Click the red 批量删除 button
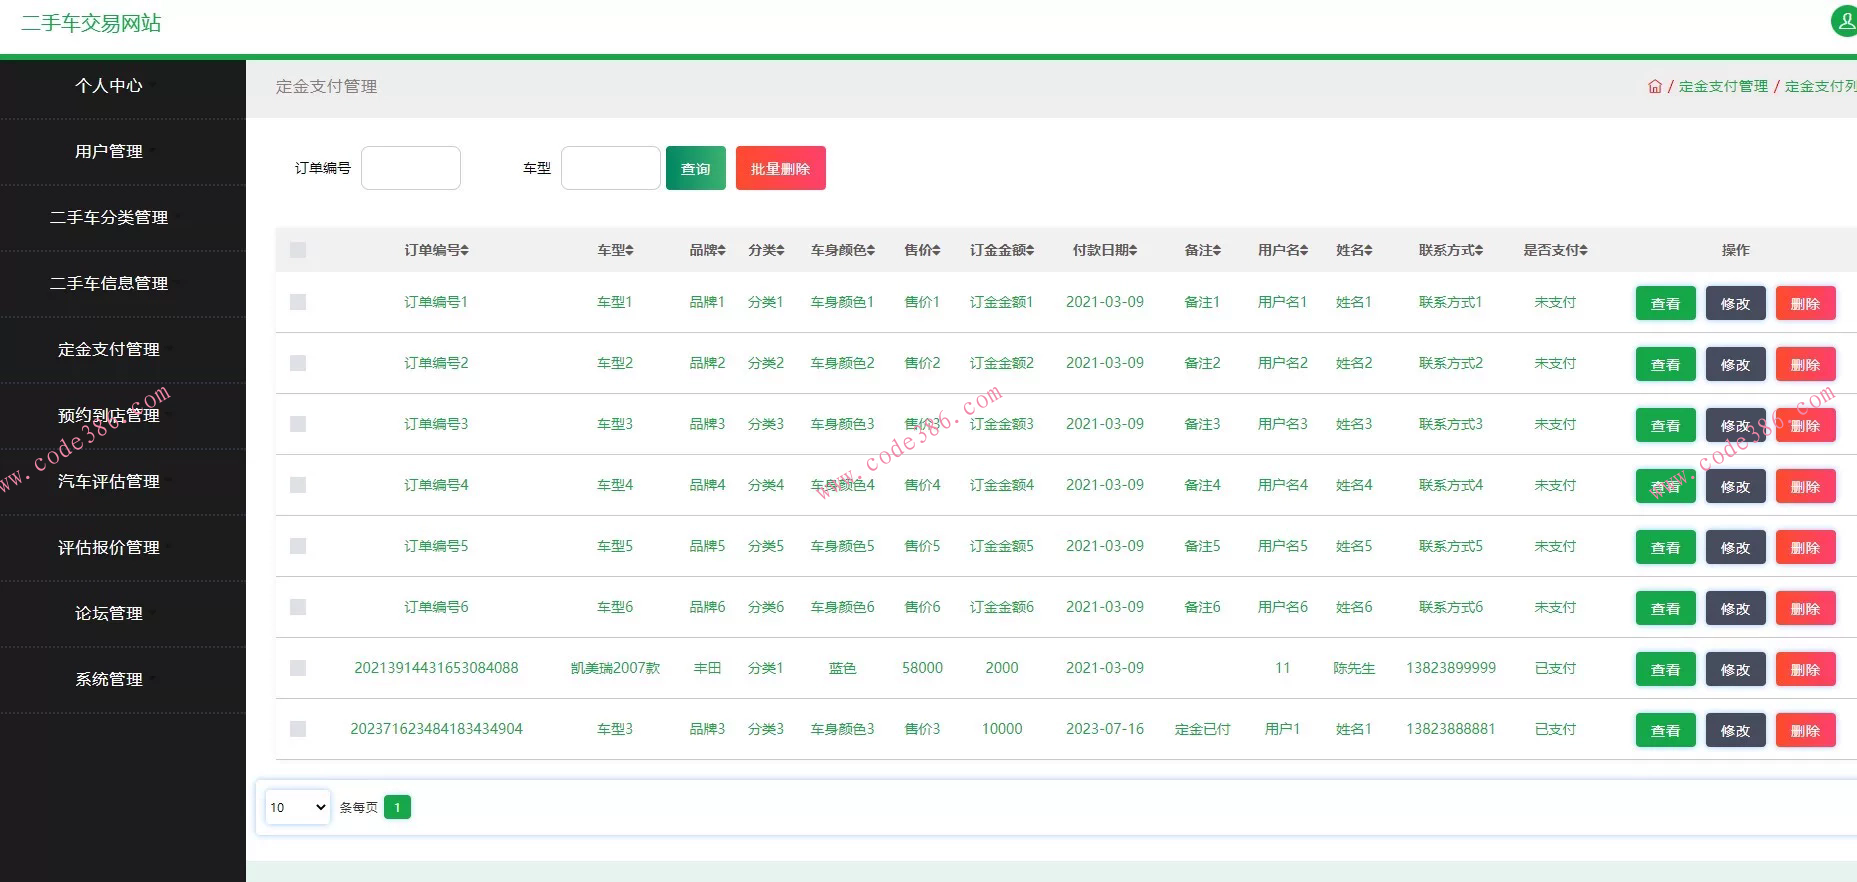Screen dimensions: 1857x882 pos(780,168)
